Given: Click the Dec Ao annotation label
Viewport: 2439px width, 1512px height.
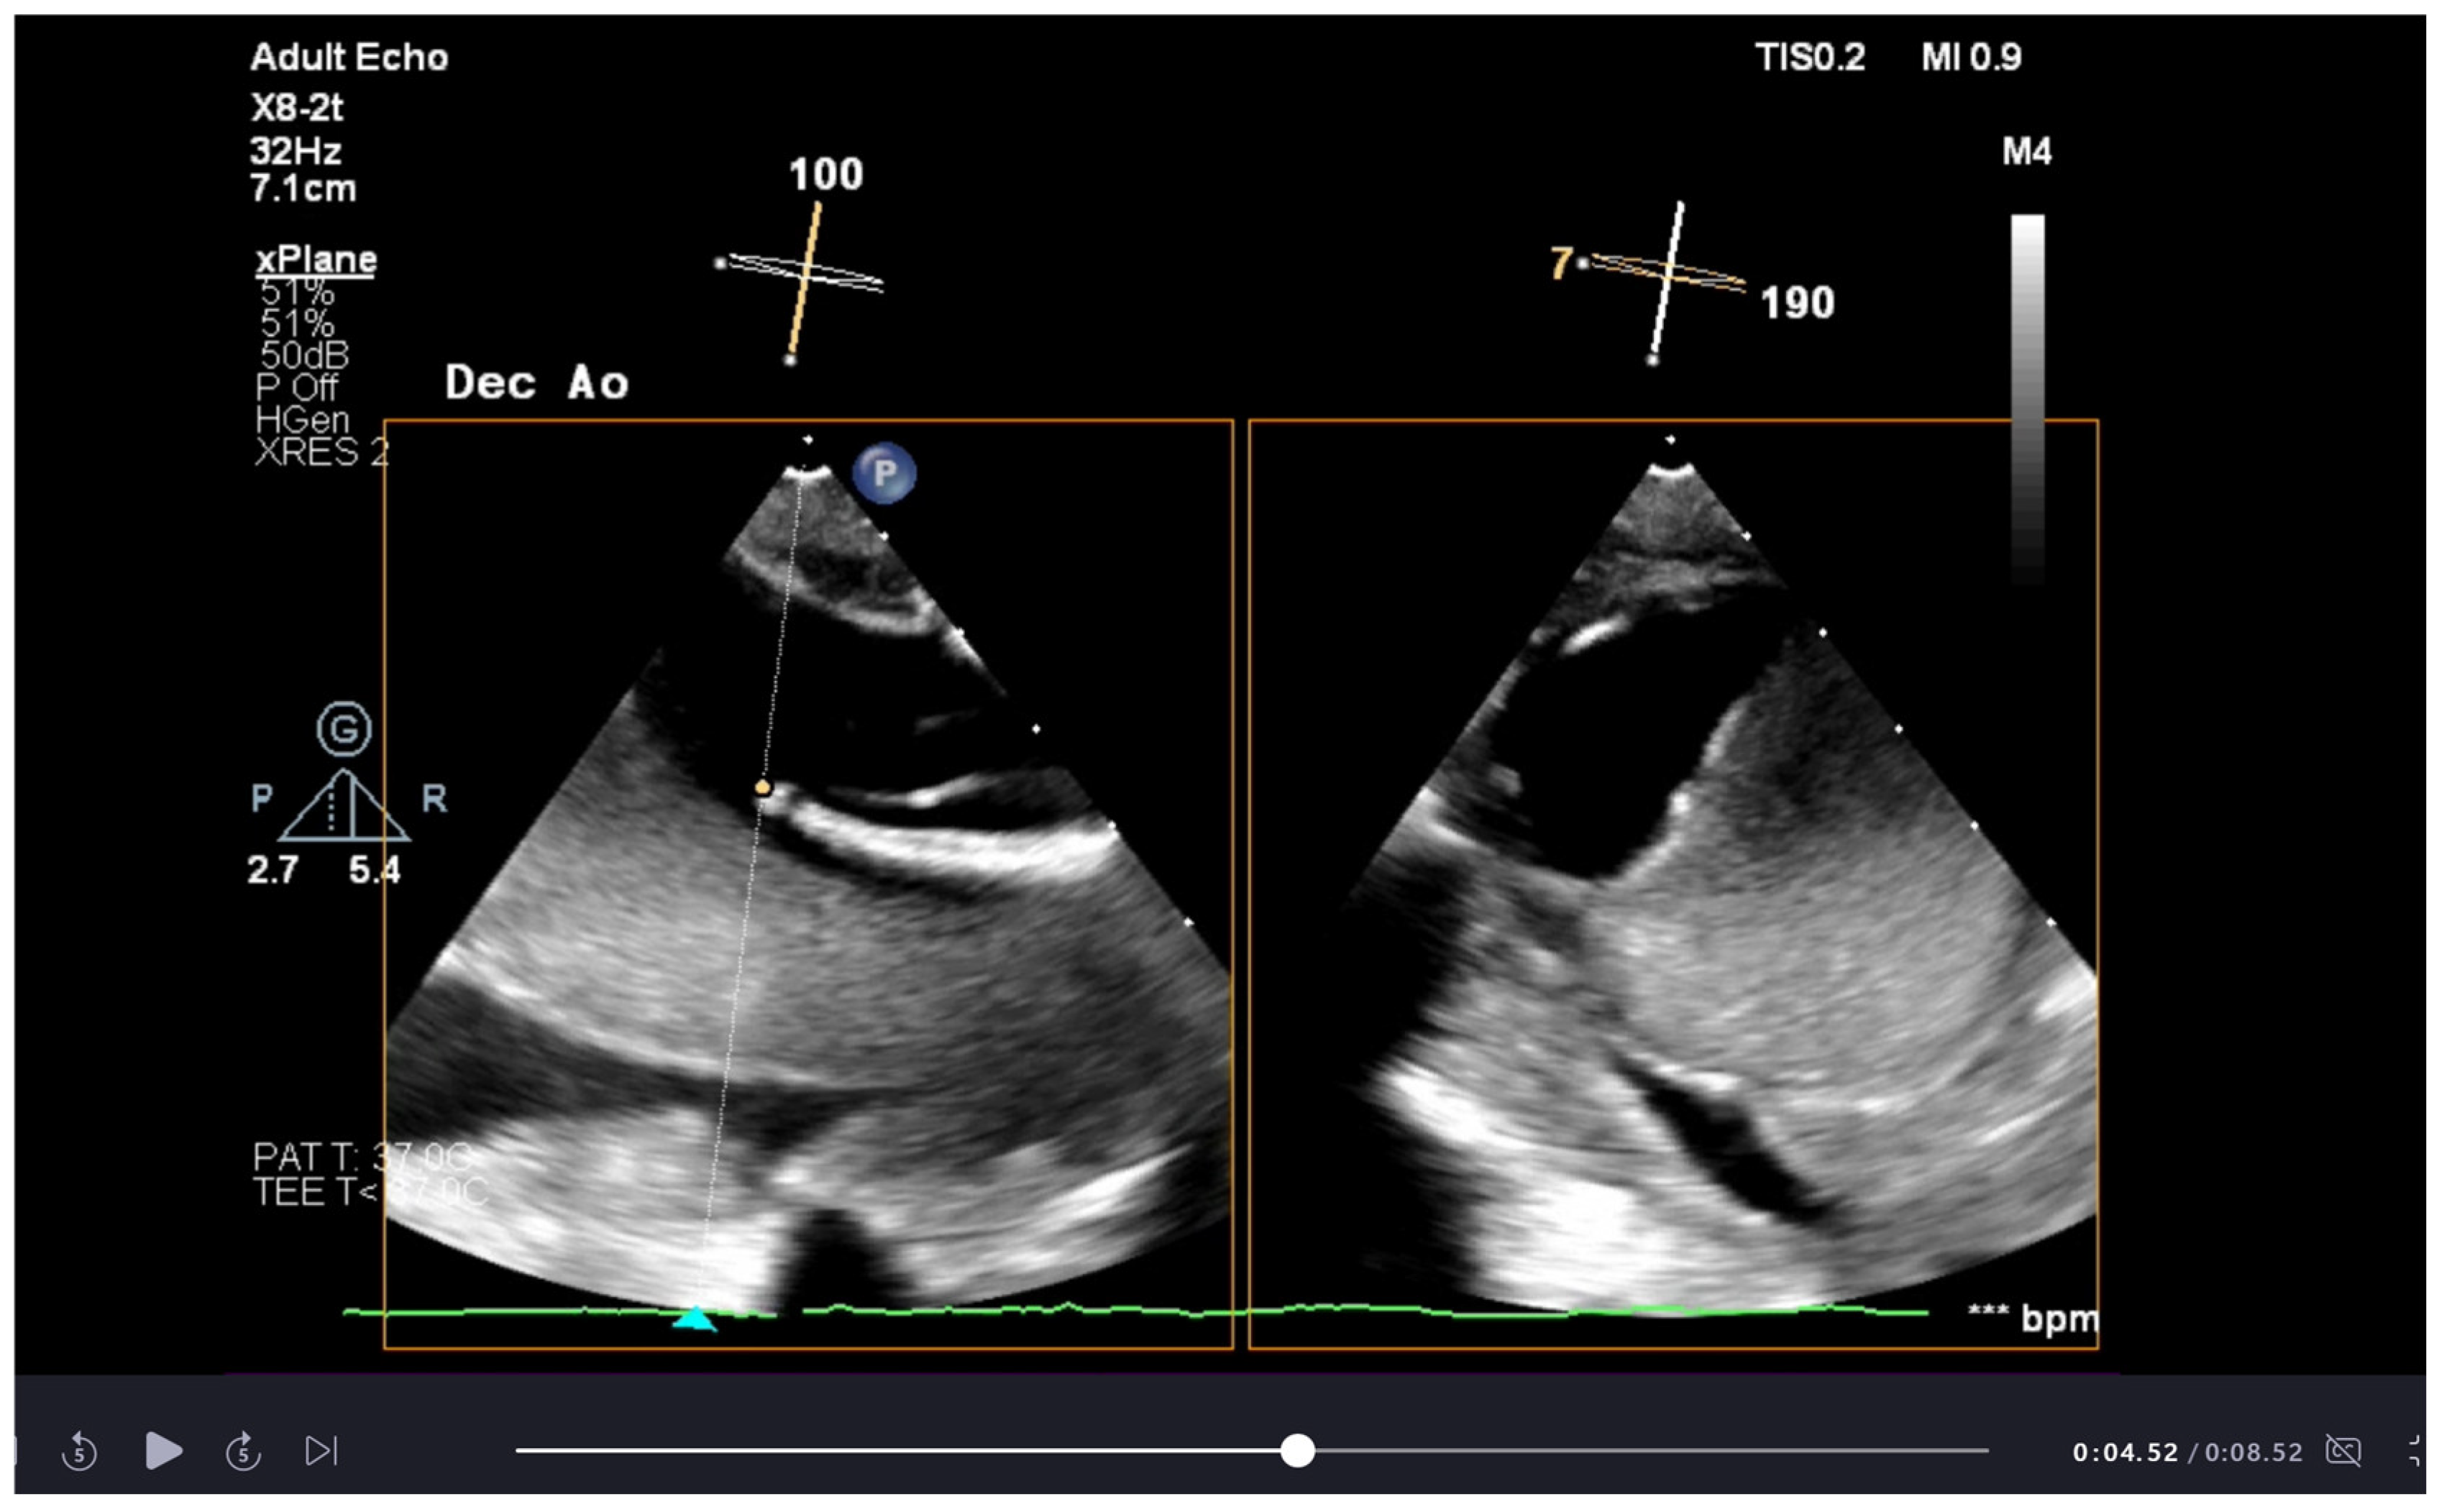Looking at the screenshot, I should click(536, 383).
